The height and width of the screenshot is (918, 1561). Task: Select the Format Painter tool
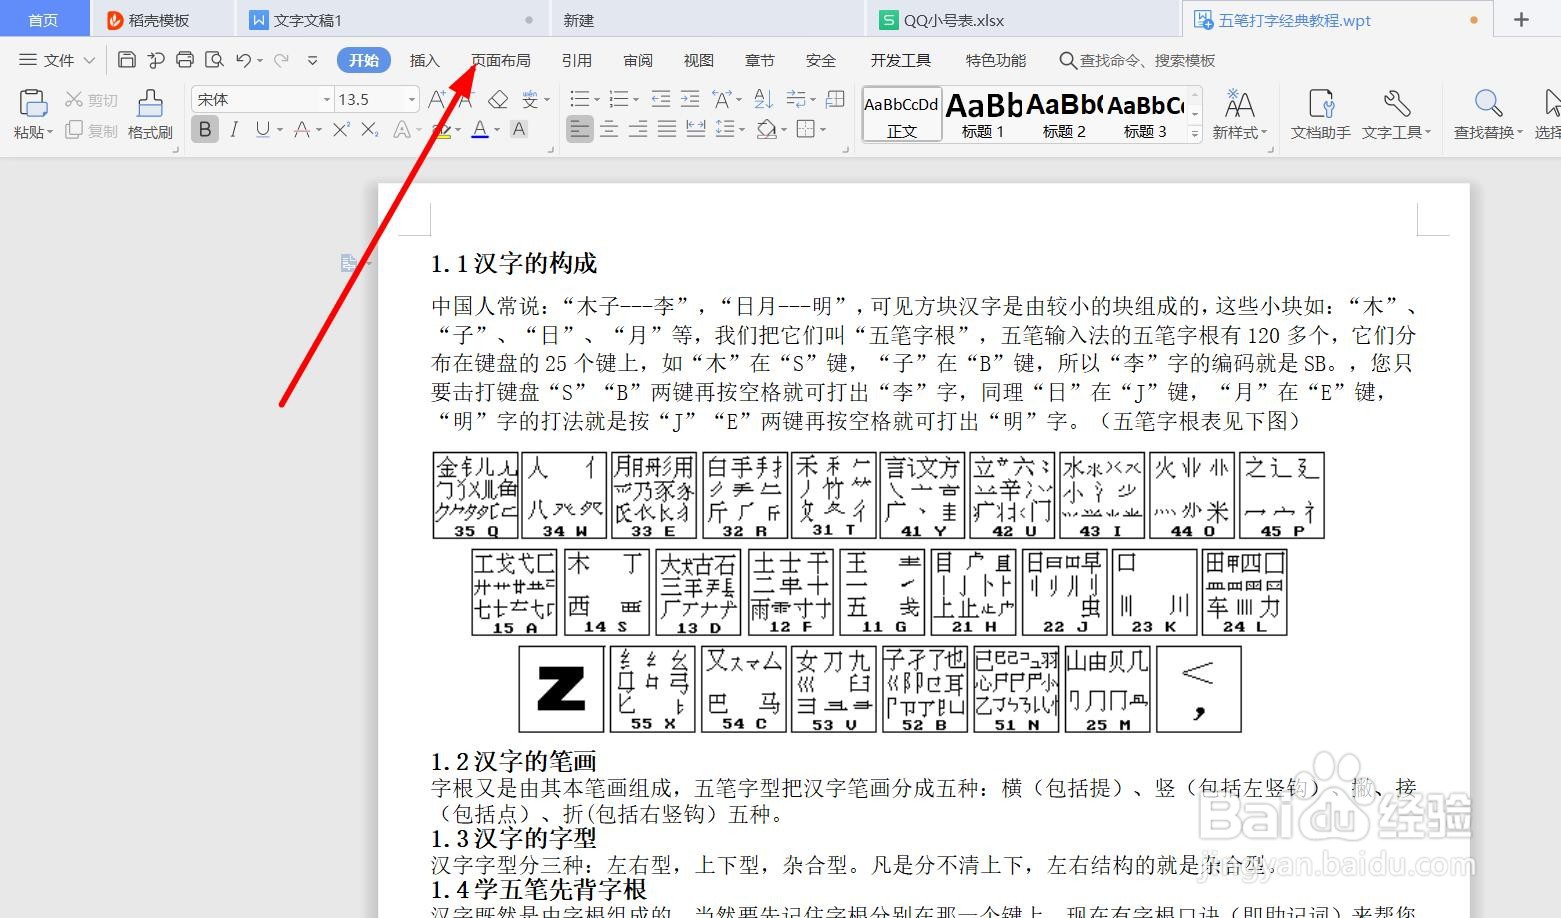[x=149, y=113]
